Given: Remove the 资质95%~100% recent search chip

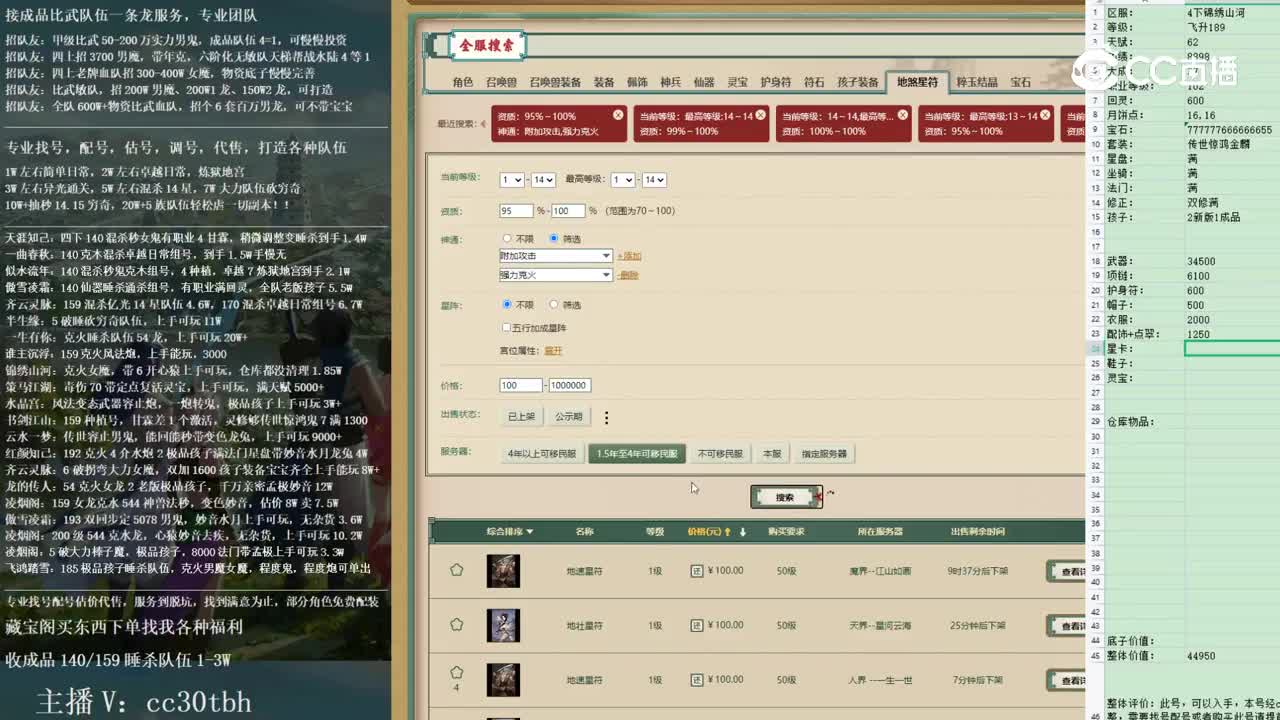Looking at the screenshot, I should 618,114.
